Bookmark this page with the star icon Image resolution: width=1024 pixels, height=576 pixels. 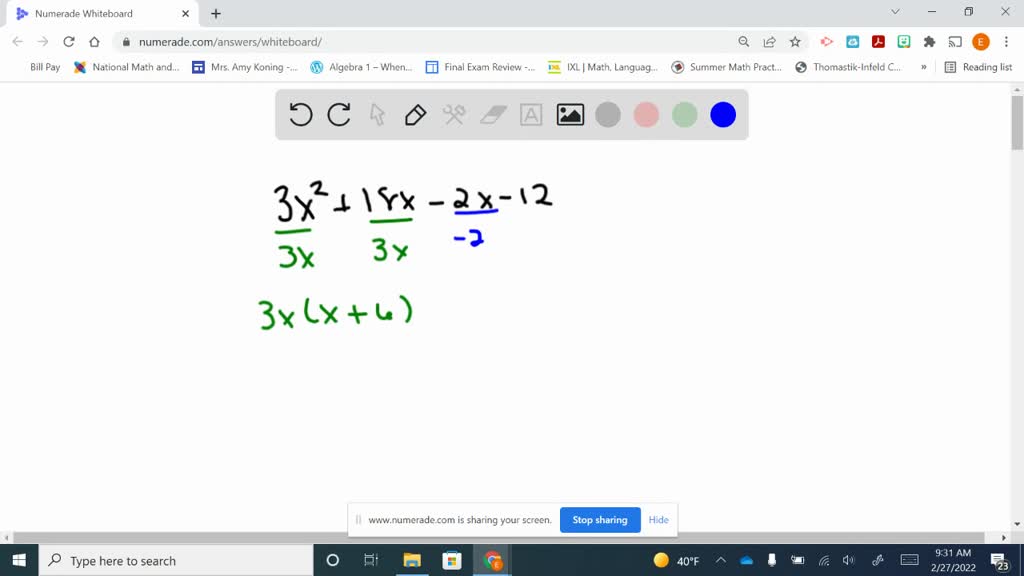795,42
